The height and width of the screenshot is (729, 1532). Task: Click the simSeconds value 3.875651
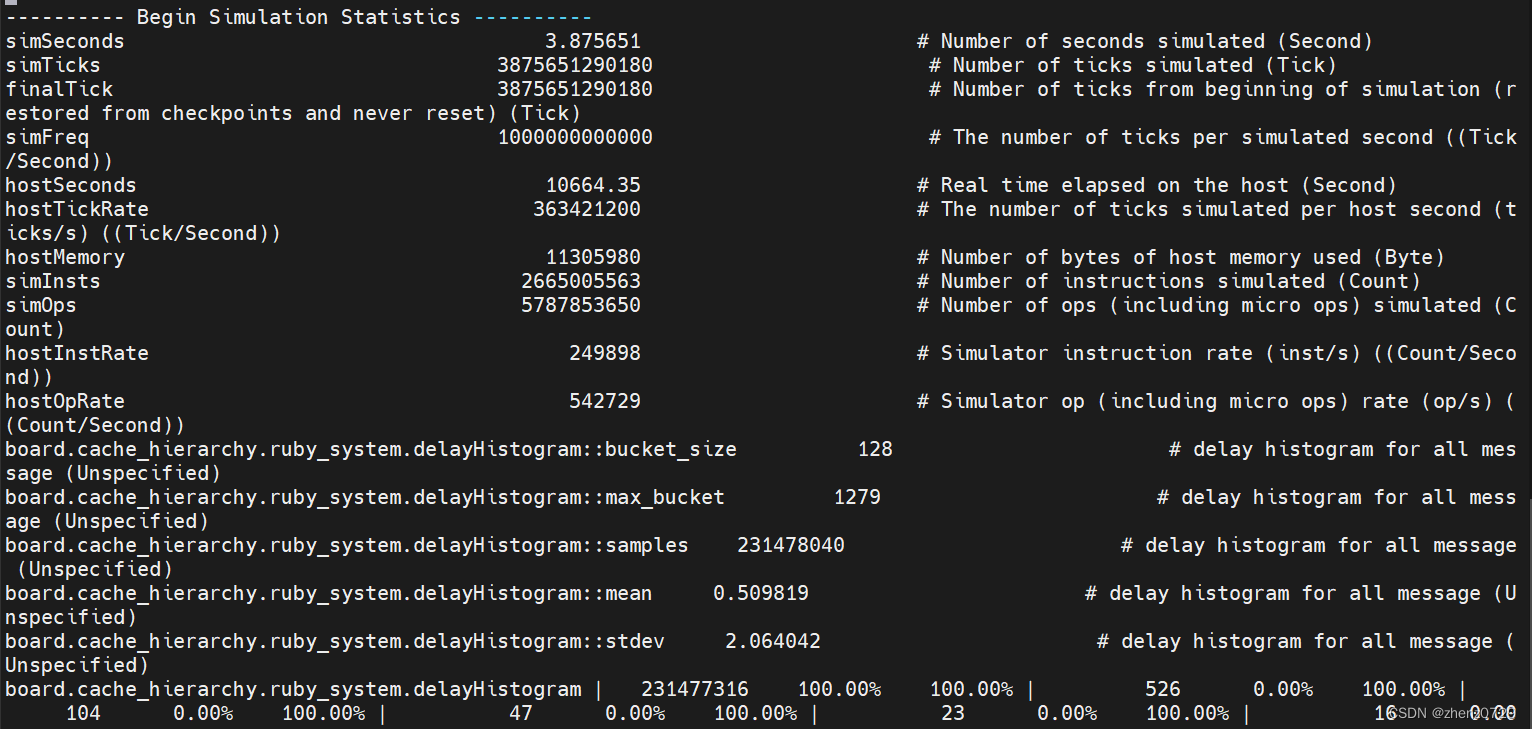[593, 41]
